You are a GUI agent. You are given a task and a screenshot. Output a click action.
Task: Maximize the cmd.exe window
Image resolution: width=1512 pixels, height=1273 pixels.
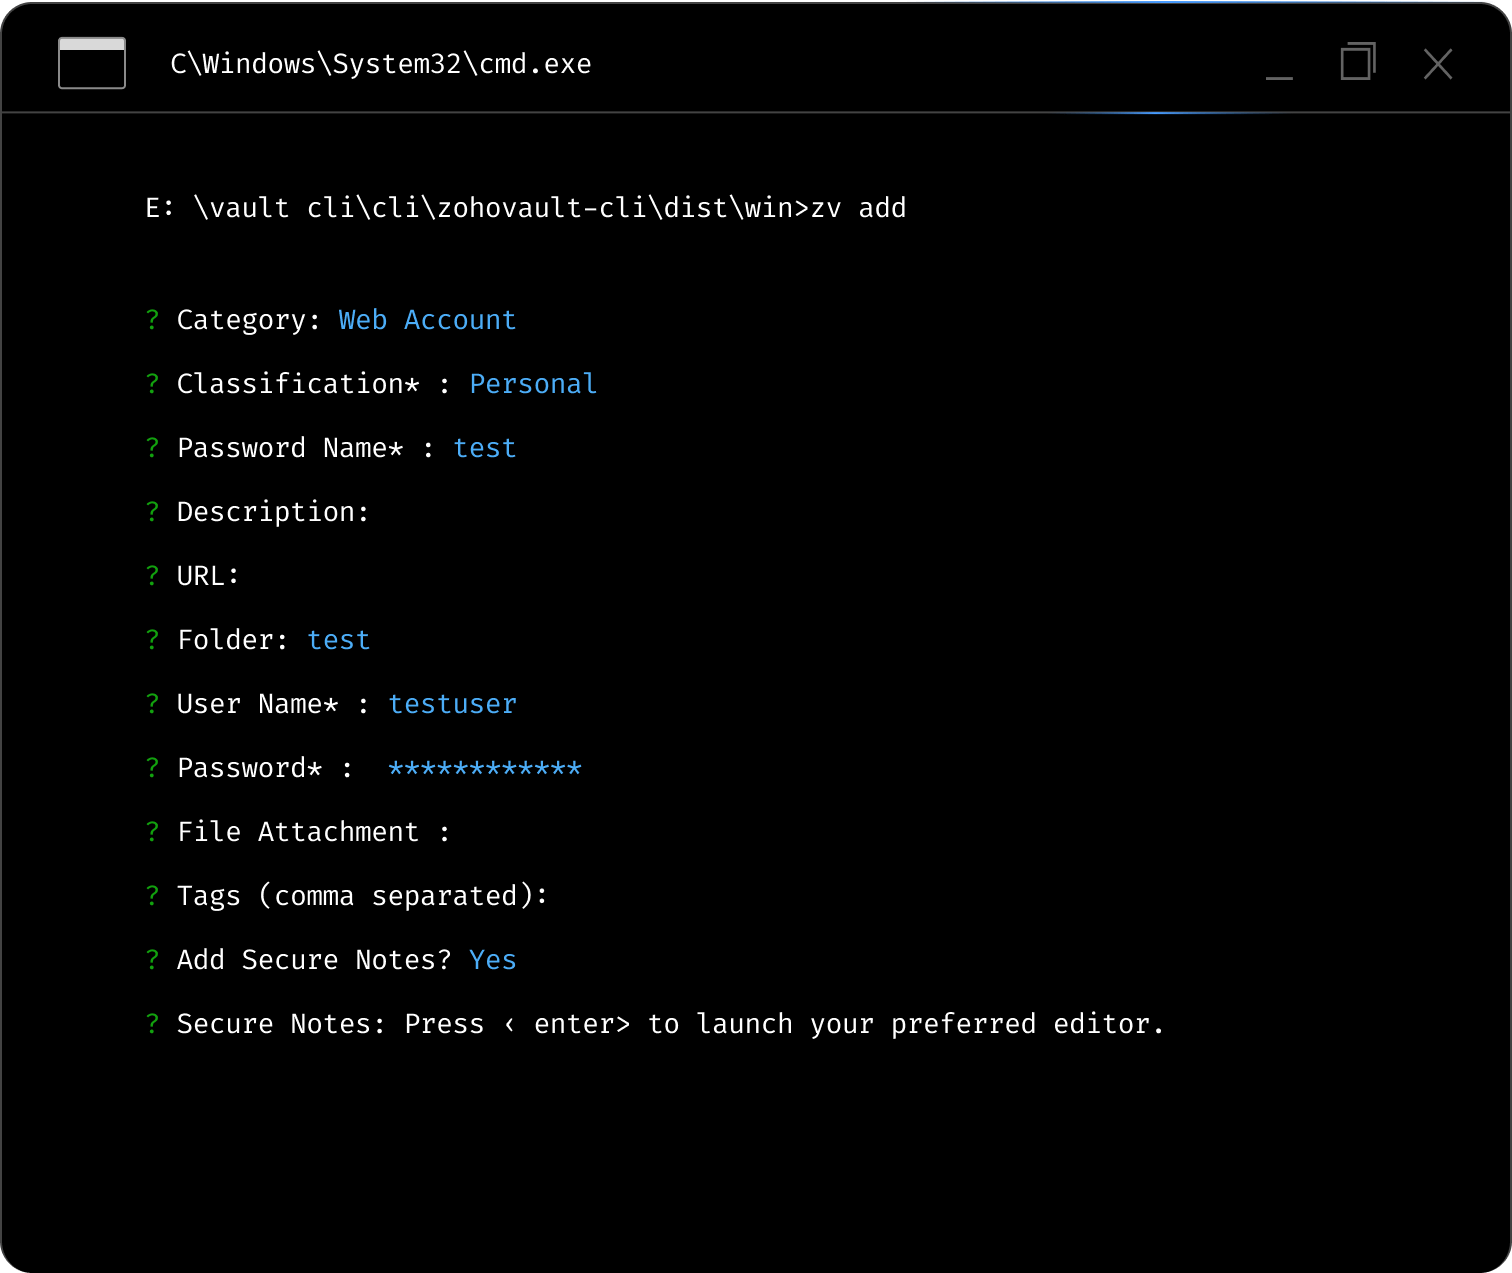coord(1358,61)
